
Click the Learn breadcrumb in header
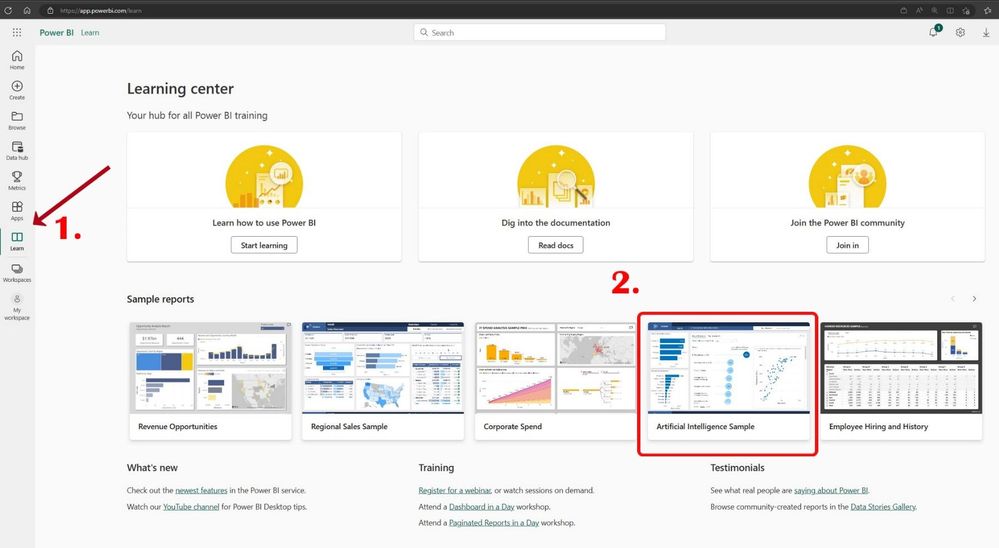pos(90,32)
